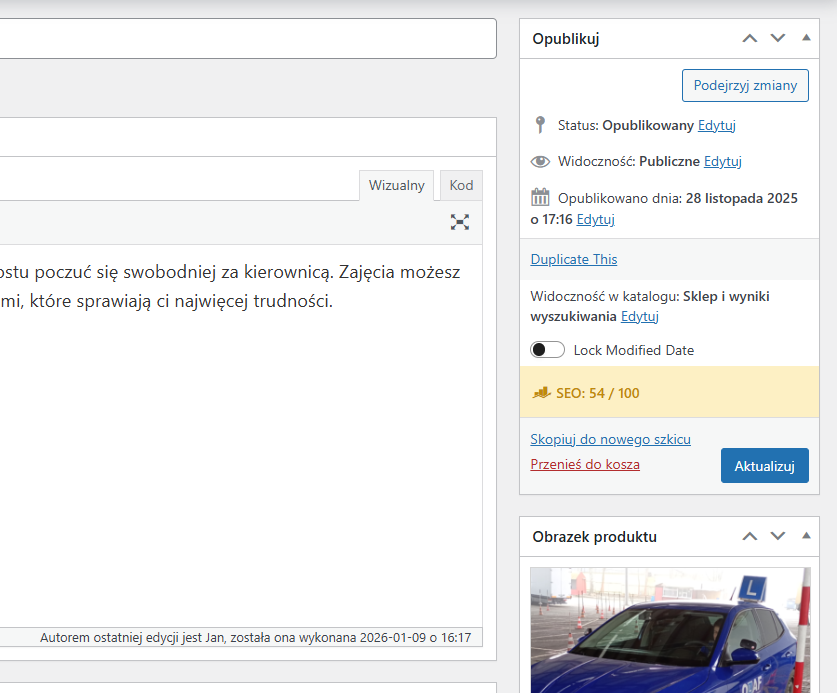Click the status pin icon
Viewport: 837px width, 693px height.
(x=540, y=125)
